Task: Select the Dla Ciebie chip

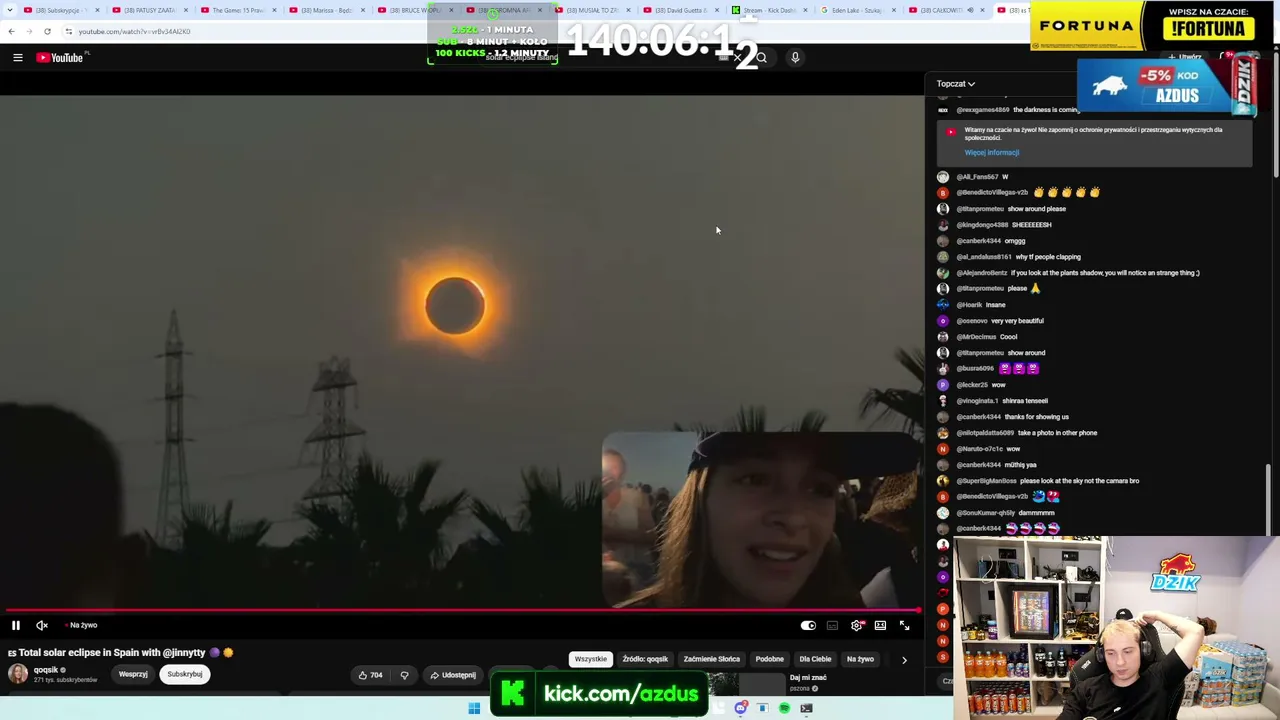Action: [815, 659]
